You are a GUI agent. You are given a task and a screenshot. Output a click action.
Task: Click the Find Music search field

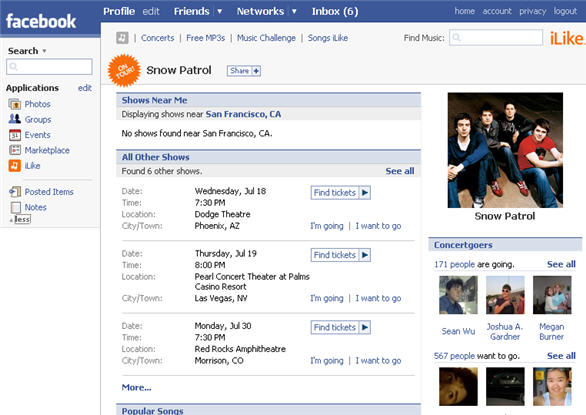tap(496, 37)
